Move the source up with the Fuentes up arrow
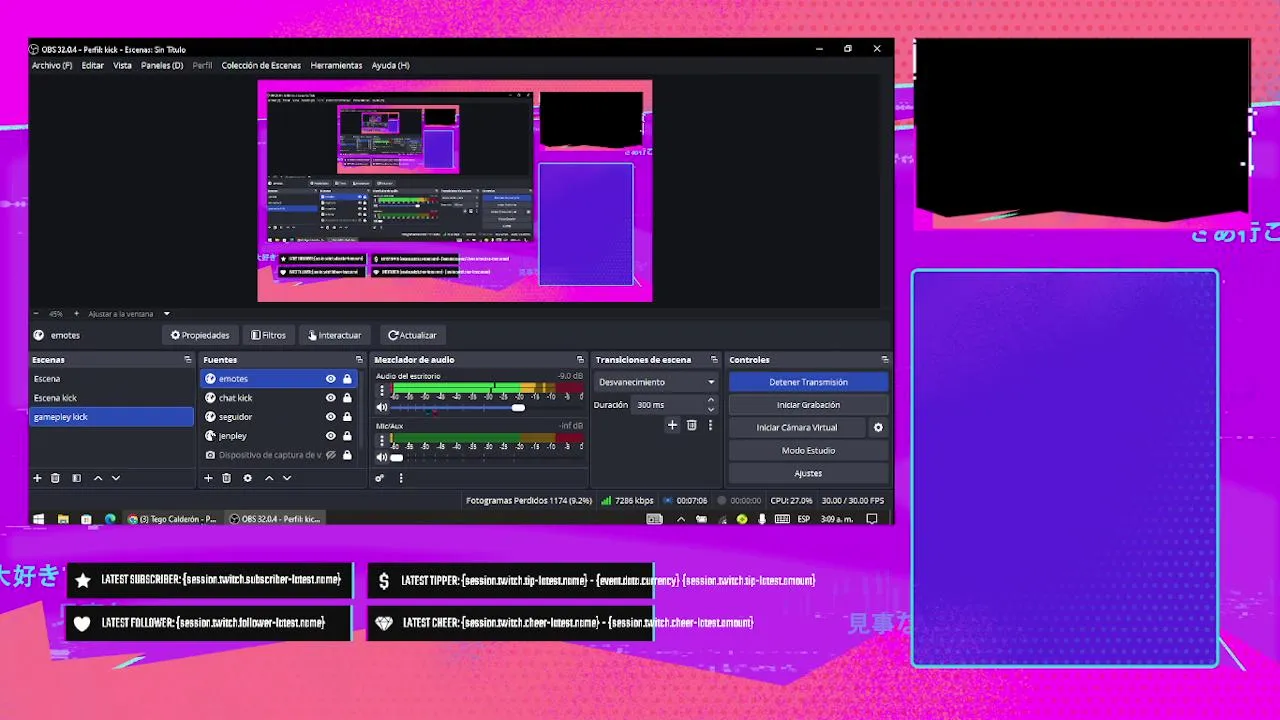The height and width of the screenshot is (720, 1280). (269, 478)
